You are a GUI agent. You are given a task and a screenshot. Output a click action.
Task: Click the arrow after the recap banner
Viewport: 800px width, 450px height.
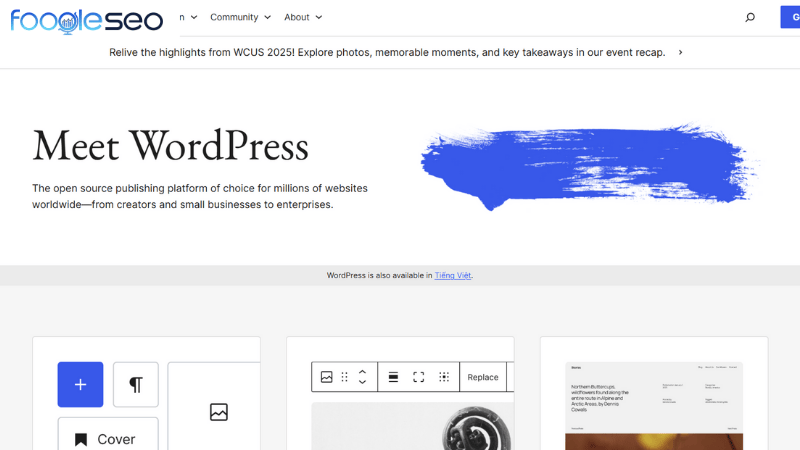tap(680, 53)
